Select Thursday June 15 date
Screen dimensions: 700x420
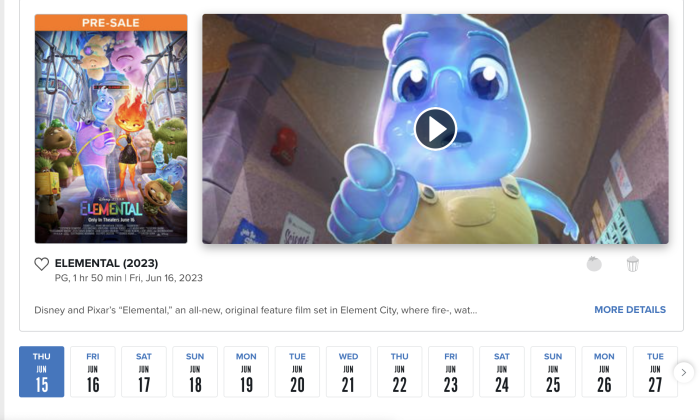pos(42,371)
